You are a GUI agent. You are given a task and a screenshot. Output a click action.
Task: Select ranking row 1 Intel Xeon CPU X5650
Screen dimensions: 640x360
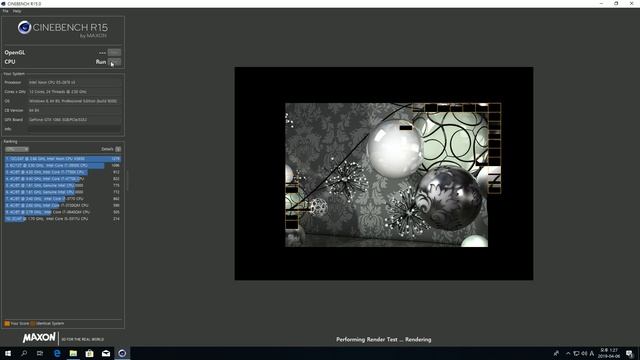63,159
